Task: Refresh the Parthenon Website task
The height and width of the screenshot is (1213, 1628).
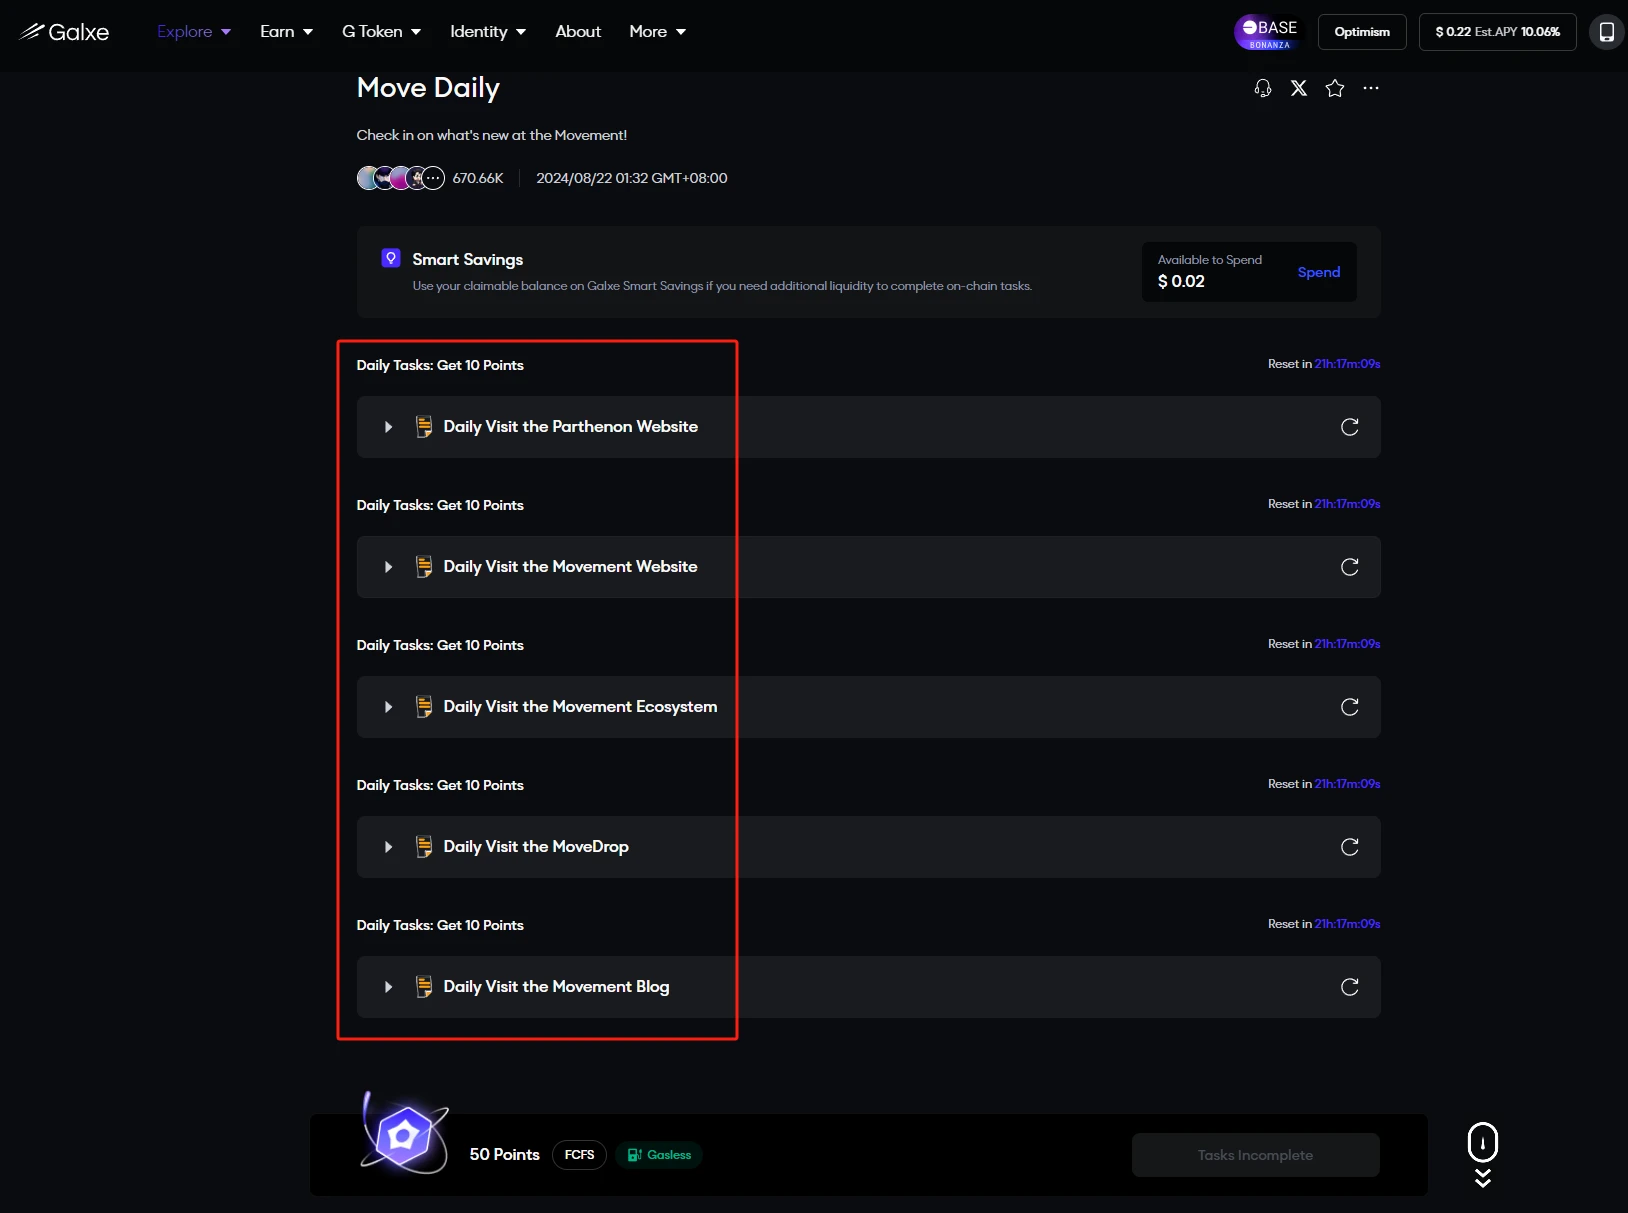Action: coord(1349,427)
